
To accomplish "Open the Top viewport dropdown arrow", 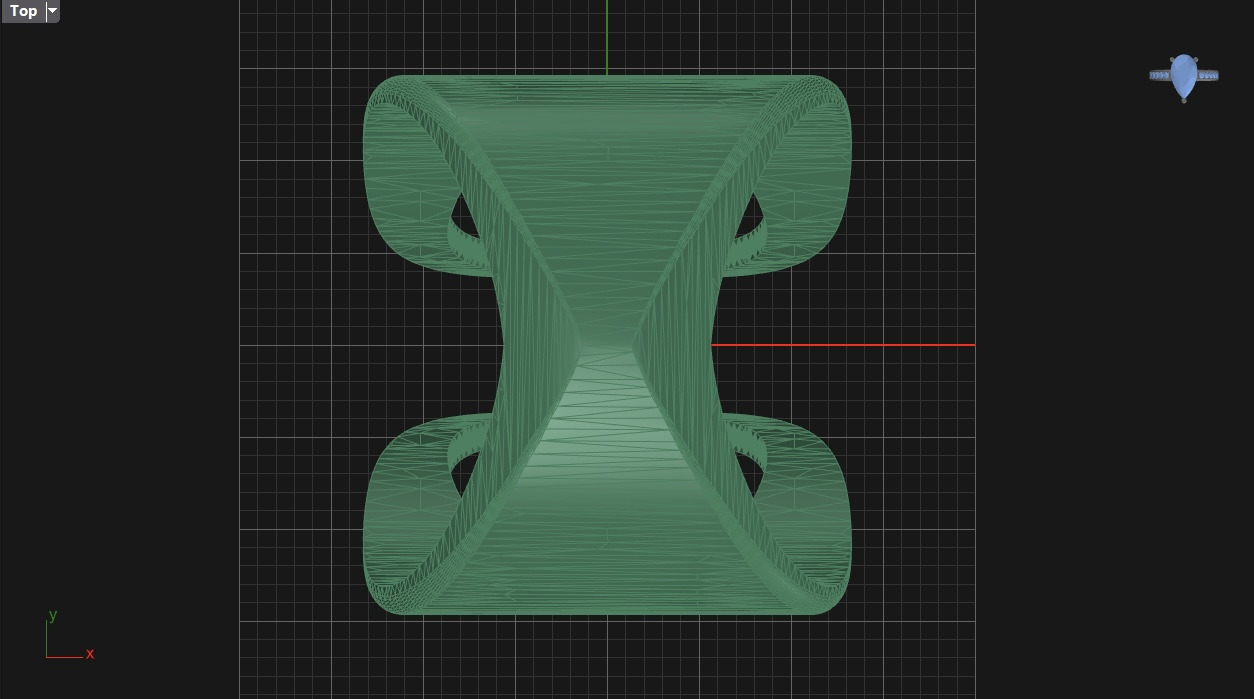I will [x=53, y=11].
